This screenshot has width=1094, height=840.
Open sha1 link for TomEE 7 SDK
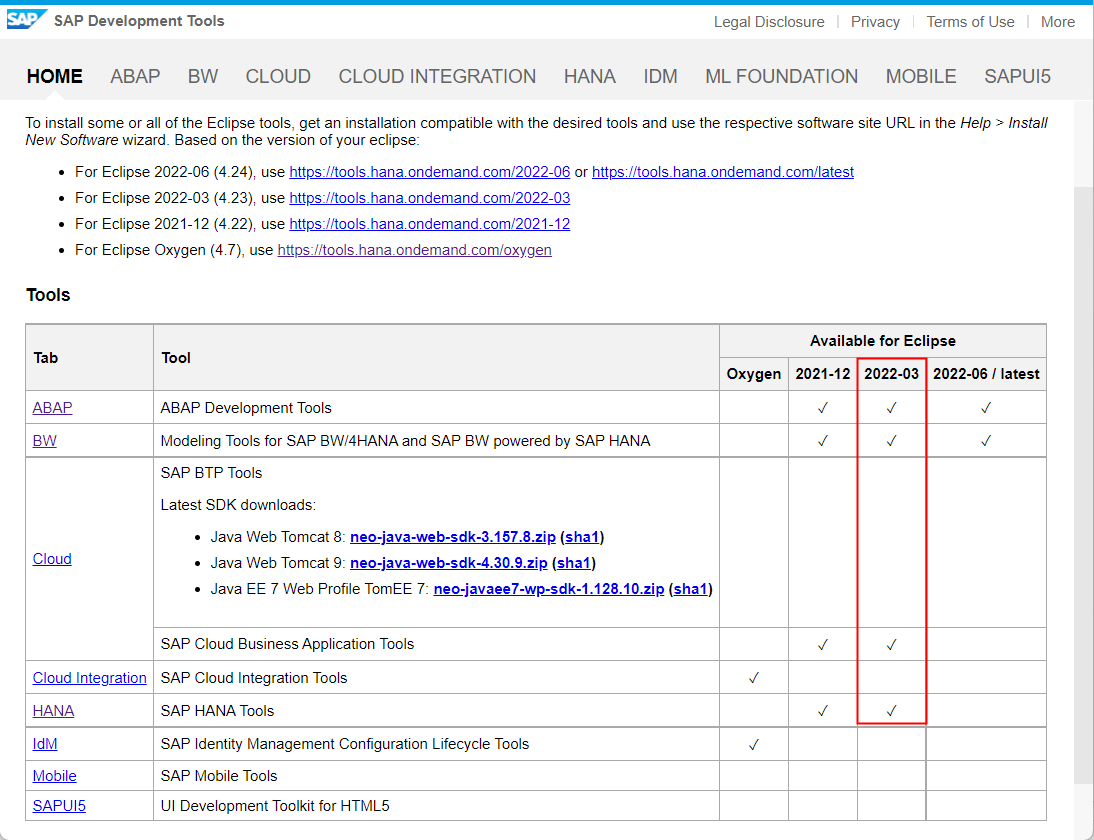point(690,589)
